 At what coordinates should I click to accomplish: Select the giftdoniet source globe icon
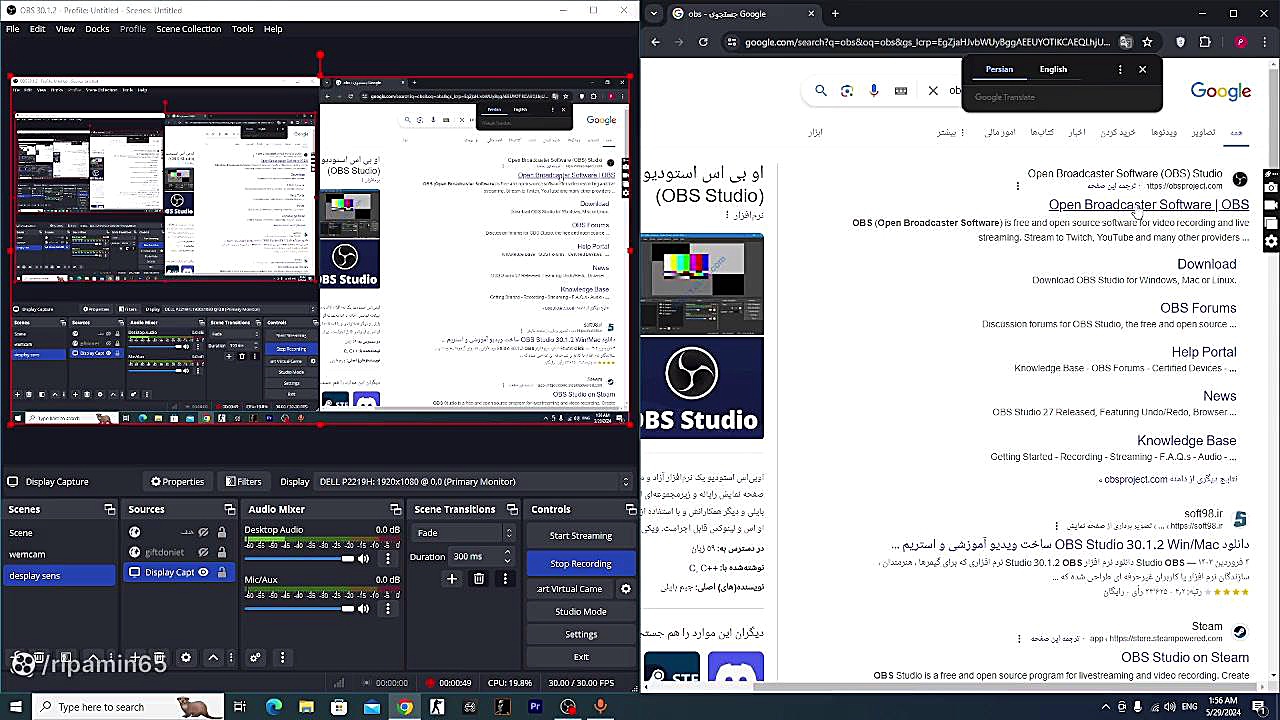click(135, 552)
